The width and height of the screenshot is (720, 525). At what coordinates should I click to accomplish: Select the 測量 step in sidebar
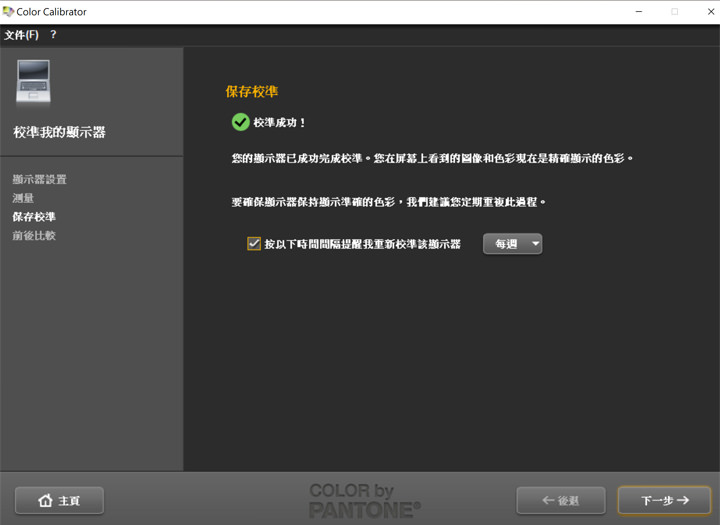click(23, 198)
